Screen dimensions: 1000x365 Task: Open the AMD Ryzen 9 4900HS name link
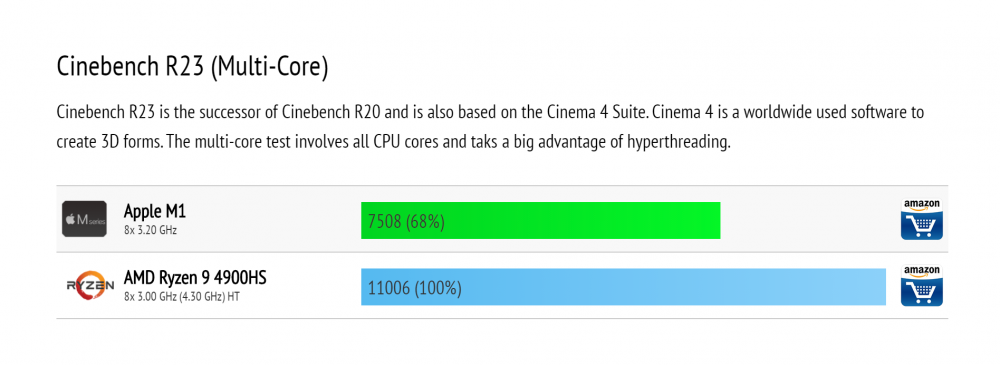[x=195, y=278]
